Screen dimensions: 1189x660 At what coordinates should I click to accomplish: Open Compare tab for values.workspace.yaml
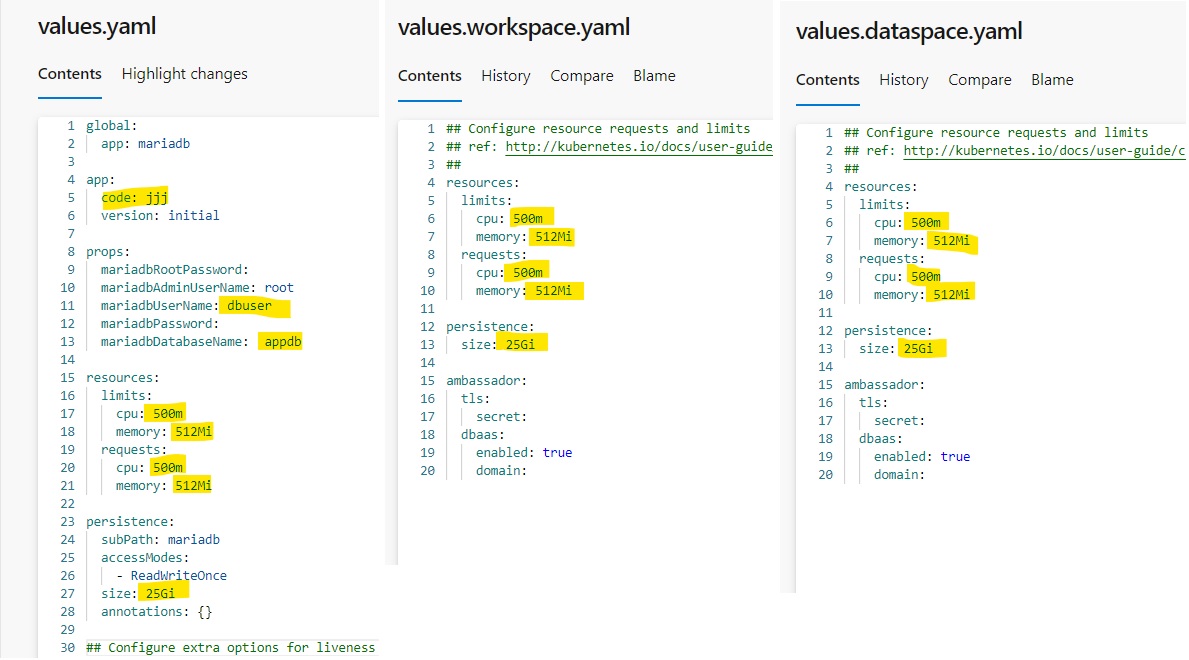tap(581, 76)
